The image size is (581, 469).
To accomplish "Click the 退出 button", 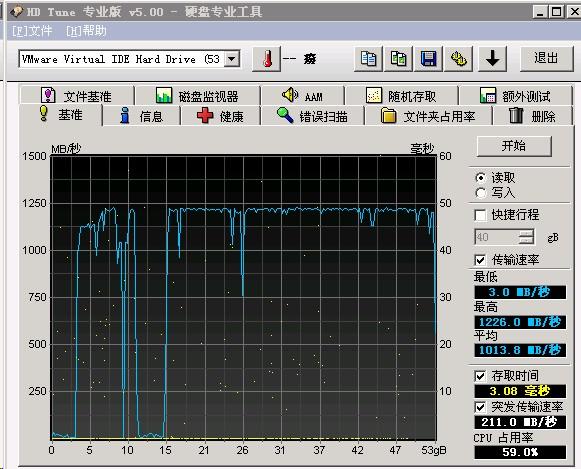I will coord(546,59).
